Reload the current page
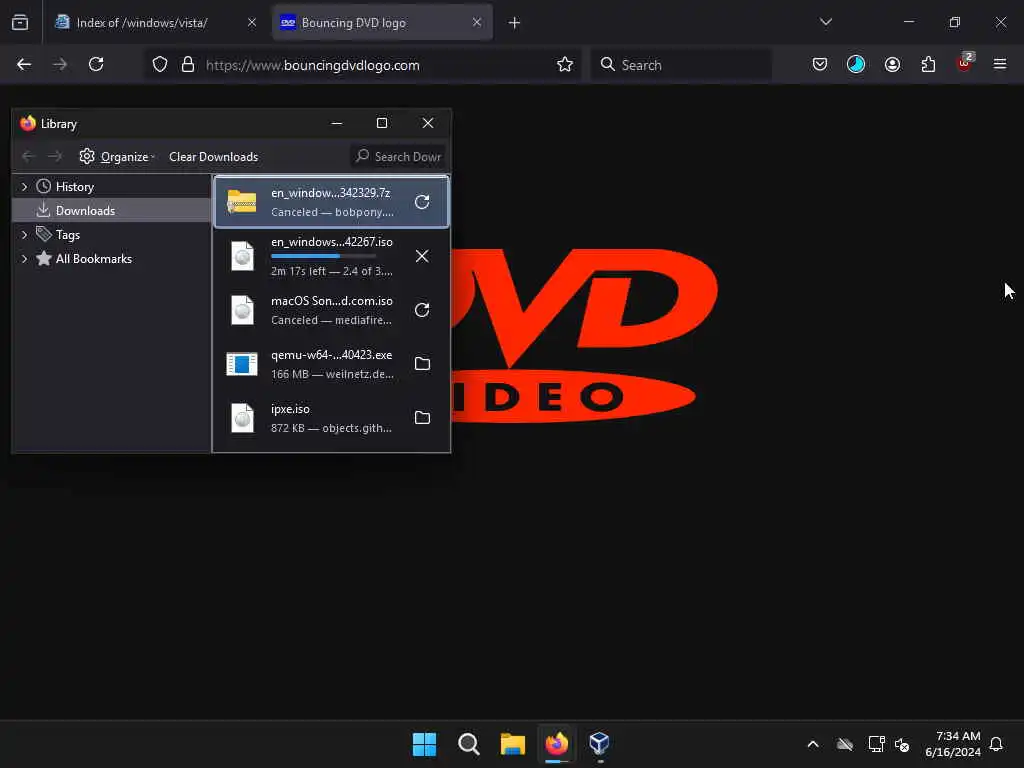 tap(96, 65)
